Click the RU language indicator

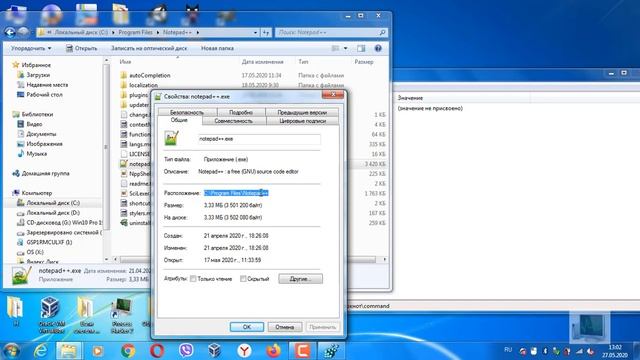pyautogui.click(x=508, y=350)
